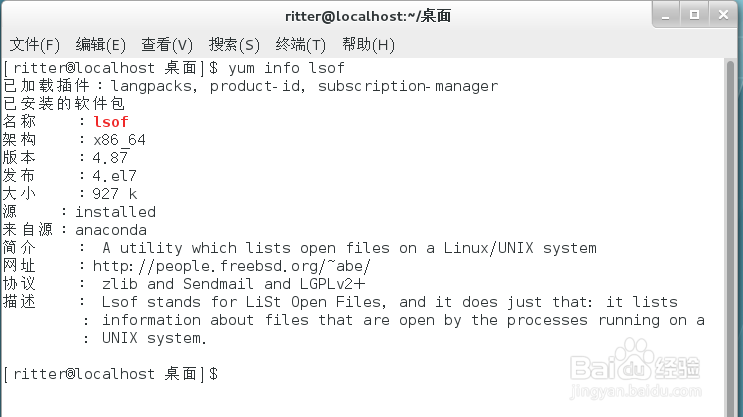This screenshot has width=743, height=417.
Task: Open the 编辑(E) menu
Action: click(x=100, y=45)
